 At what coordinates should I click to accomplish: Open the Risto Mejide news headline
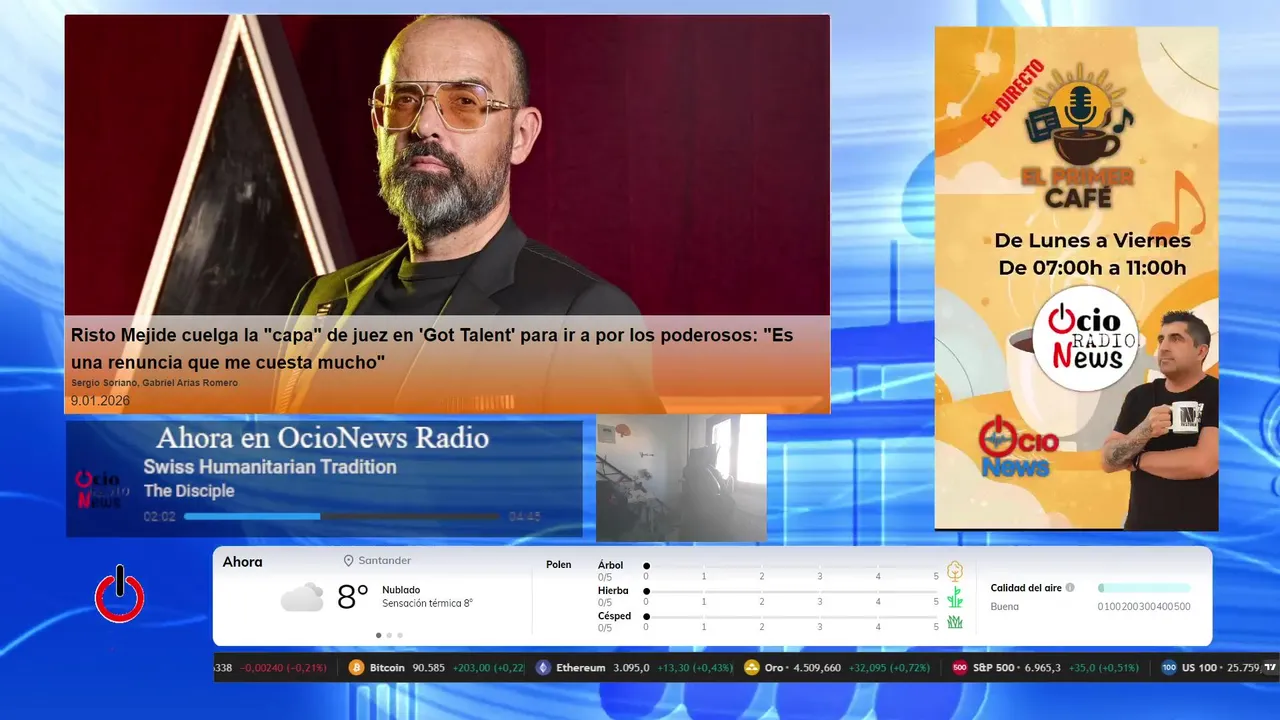[432, 348]
